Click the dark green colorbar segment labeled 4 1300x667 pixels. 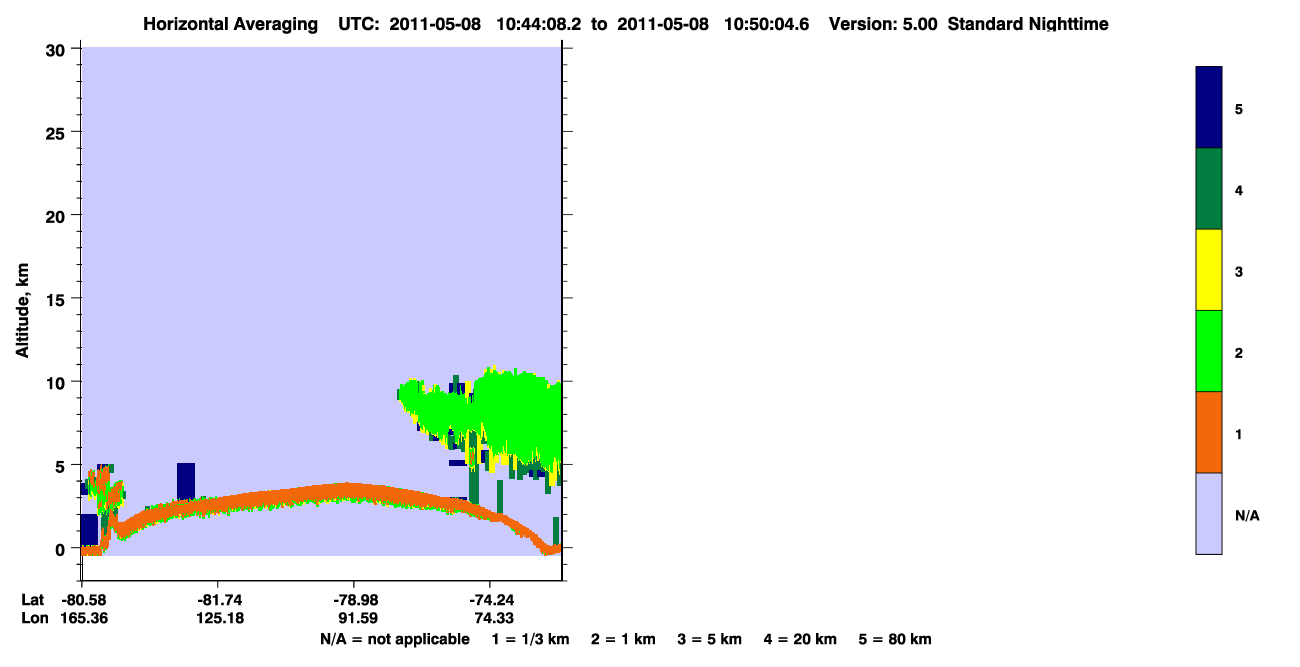(1209, 189)
